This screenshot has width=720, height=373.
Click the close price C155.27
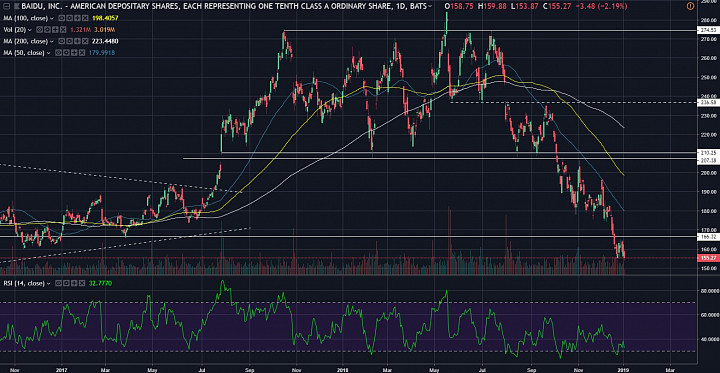pyautogui.click(x=557, y=6)
